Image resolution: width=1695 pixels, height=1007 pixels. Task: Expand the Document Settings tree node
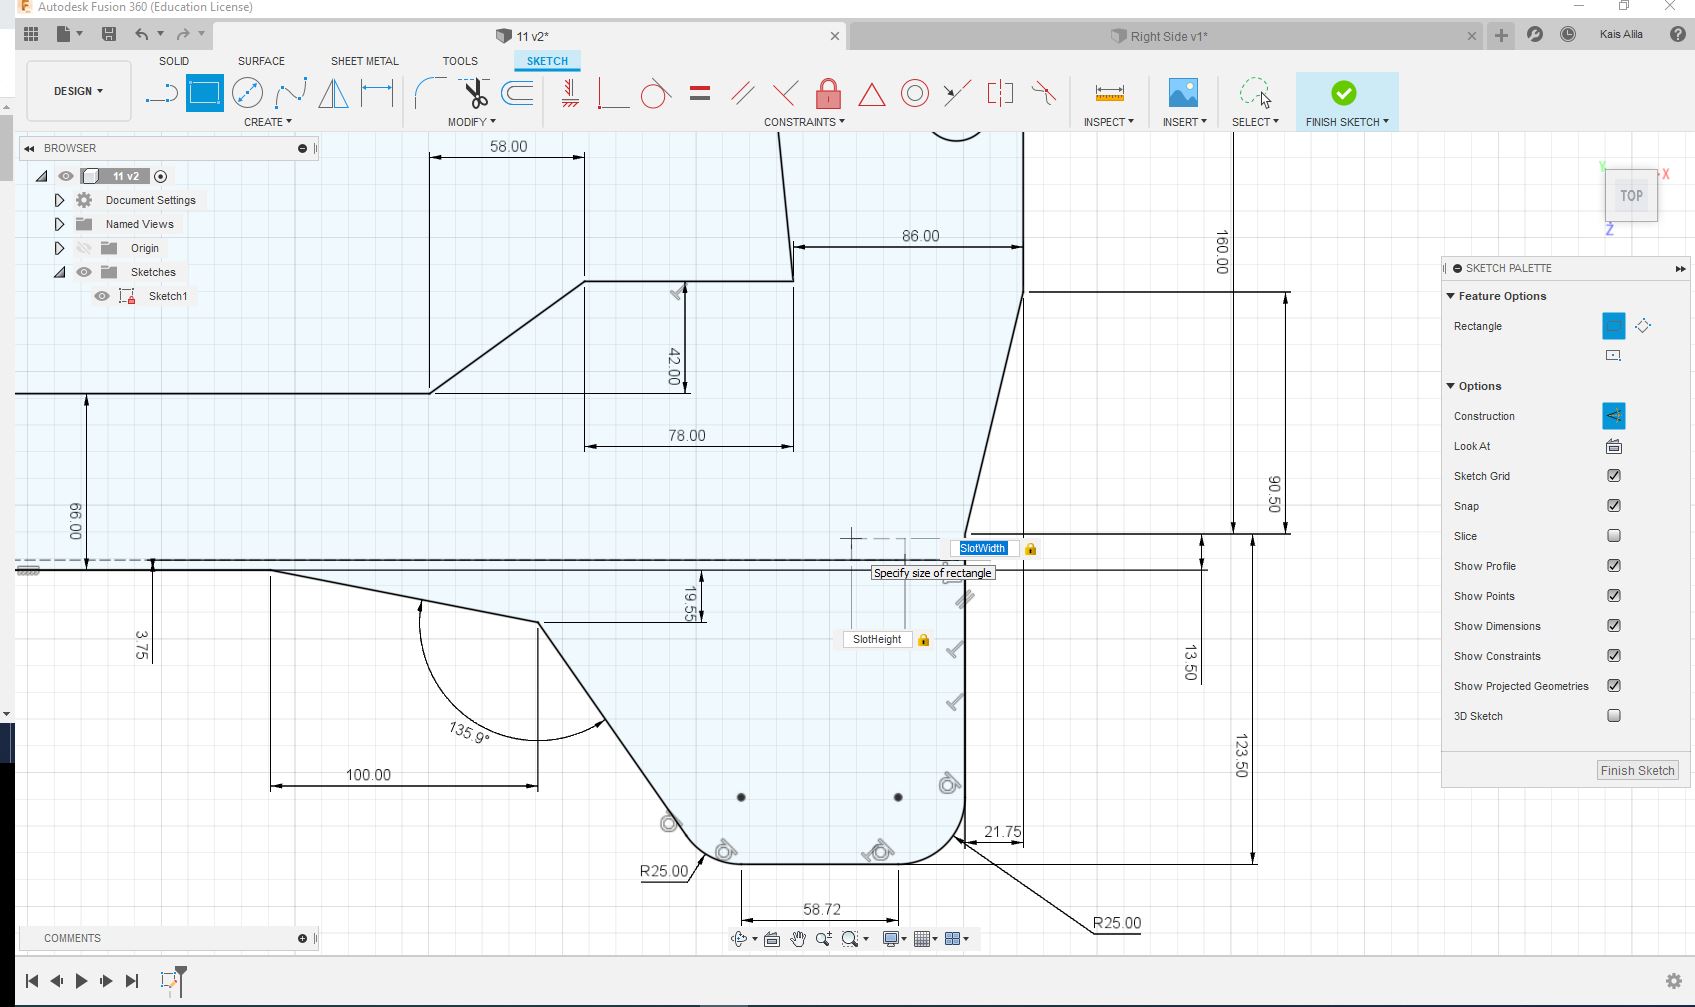pyautogui.click(x=59, y=200)
